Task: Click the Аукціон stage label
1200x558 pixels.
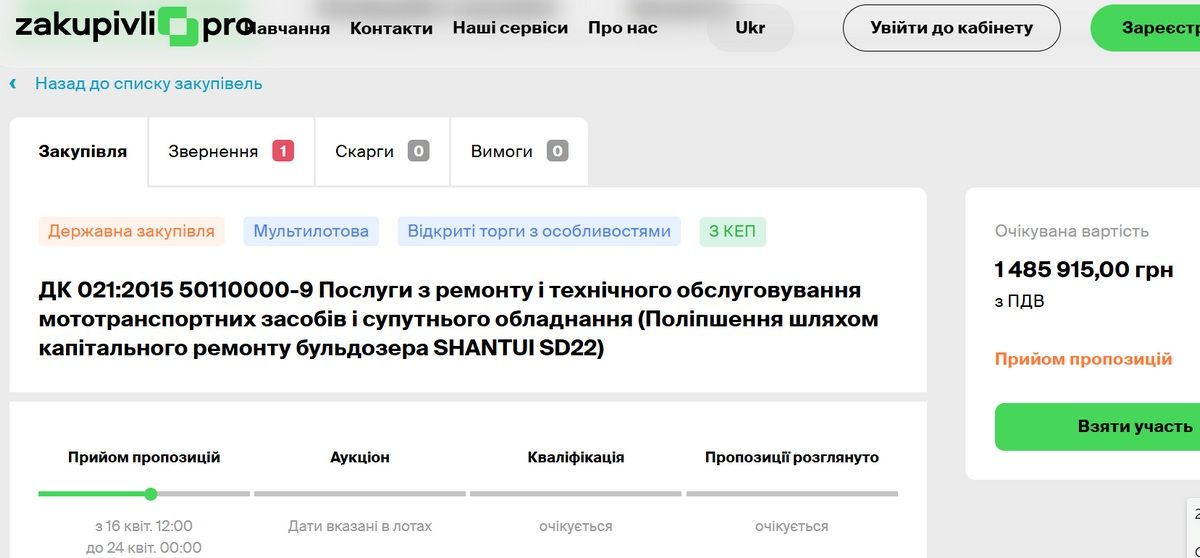Action: coord(360,457)
